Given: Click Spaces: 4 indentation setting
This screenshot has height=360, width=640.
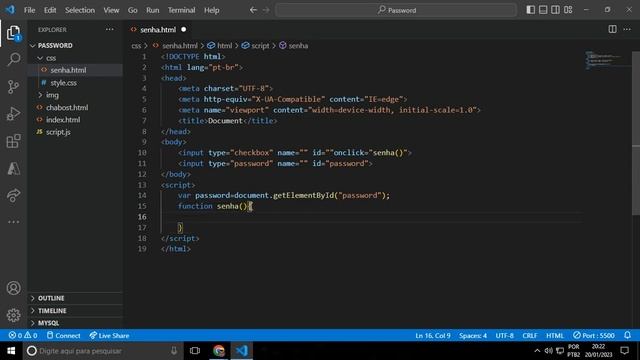Looking at the screenshot, I should click(473, 336).
